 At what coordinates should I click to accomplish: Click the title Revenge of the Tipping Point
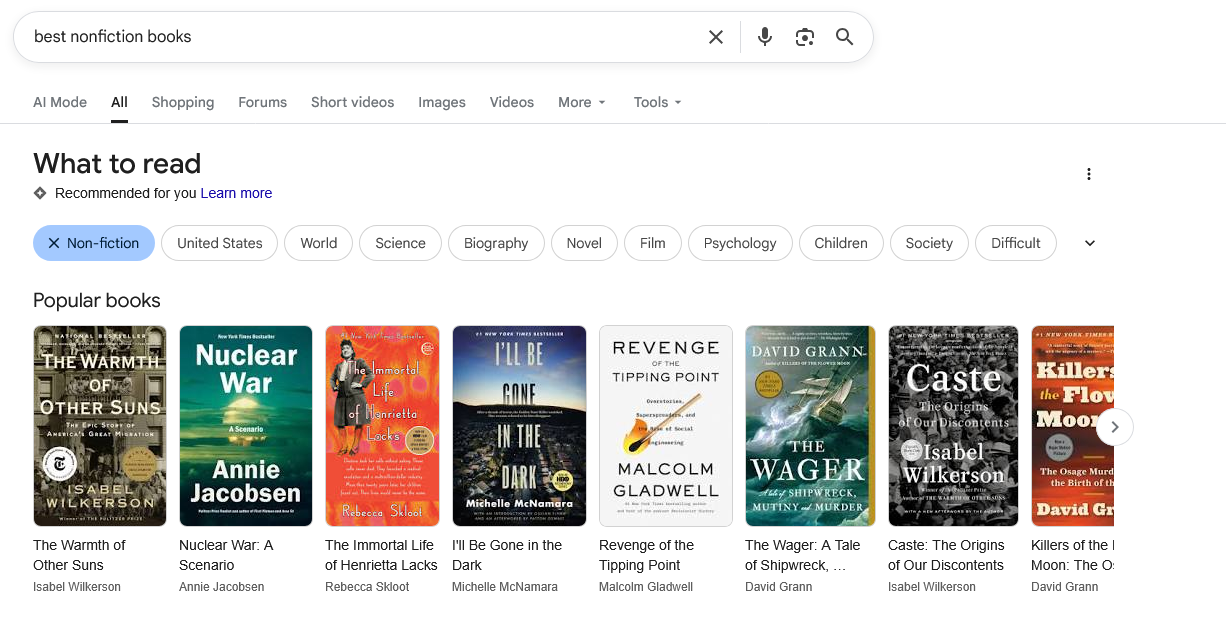646,555
